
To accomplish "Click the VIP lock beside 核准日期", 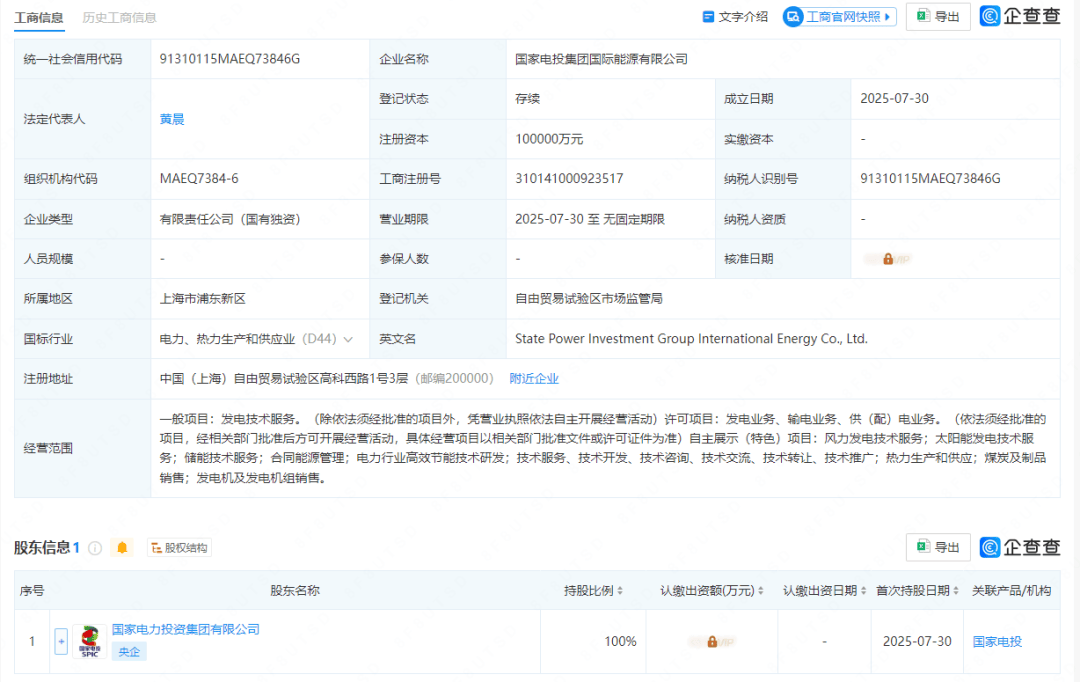I will click(x=888, y=259).
